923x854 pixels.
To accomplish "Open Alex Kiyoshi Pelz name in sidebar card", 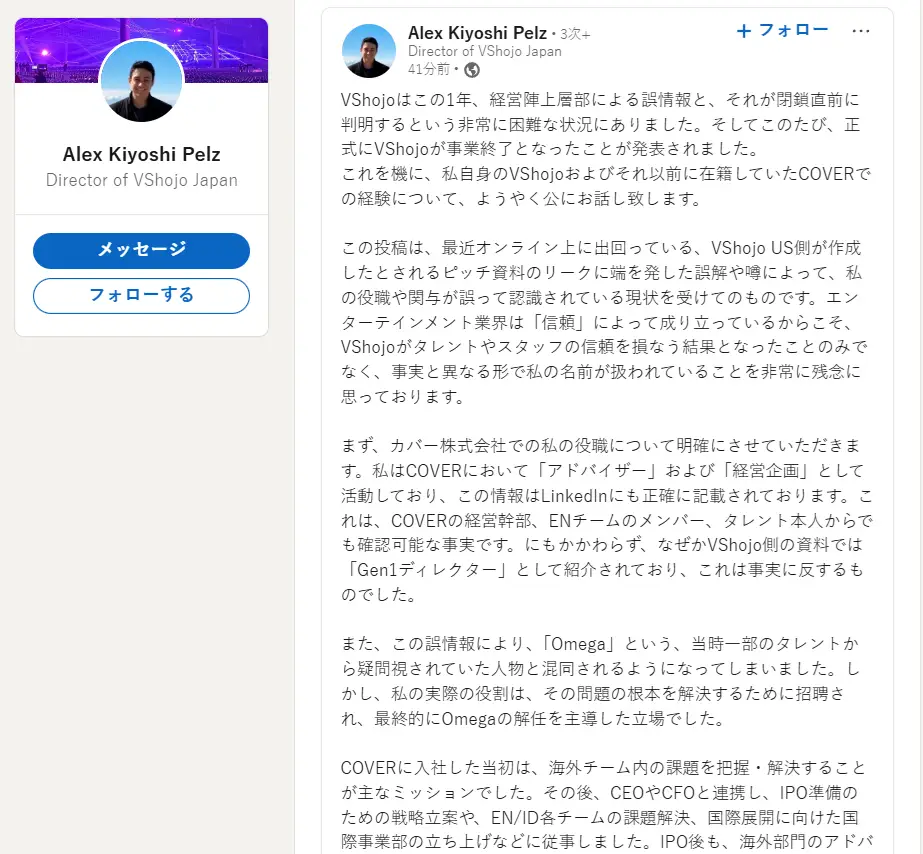I will 141,154.
